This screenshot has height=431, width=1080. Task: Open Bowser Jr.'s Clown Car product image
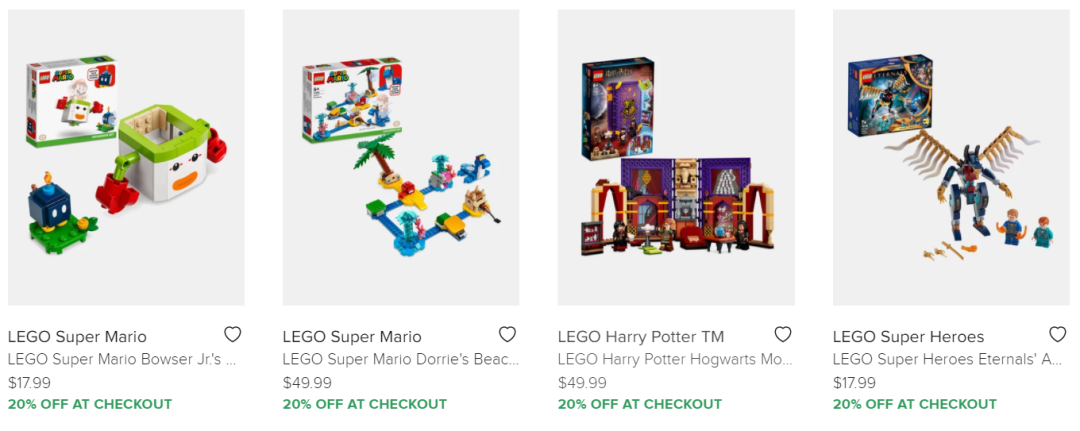pyautogui.click(x=126, y=158)
